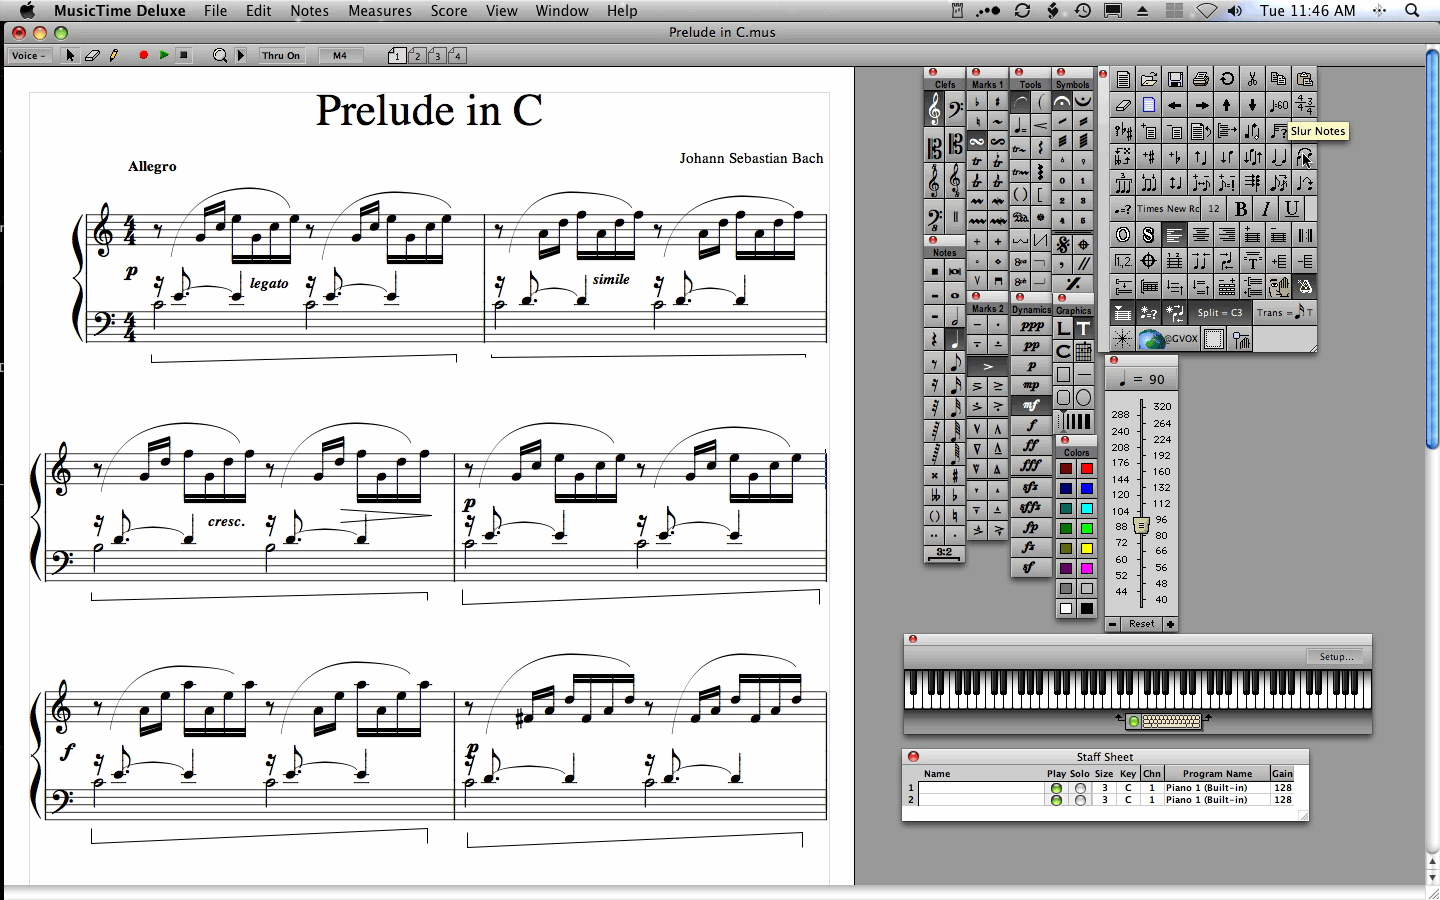Viewport: 1440px width, 900px height.
Task: Click the @GVOX globe icon
Action: (1168, 339)
